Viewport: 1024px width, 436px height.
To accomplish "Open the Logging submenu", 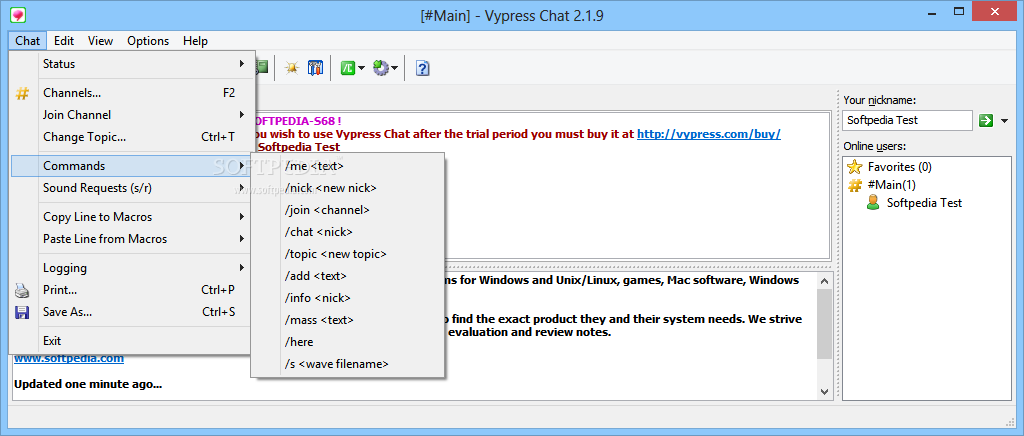I will tap(131, 268).
